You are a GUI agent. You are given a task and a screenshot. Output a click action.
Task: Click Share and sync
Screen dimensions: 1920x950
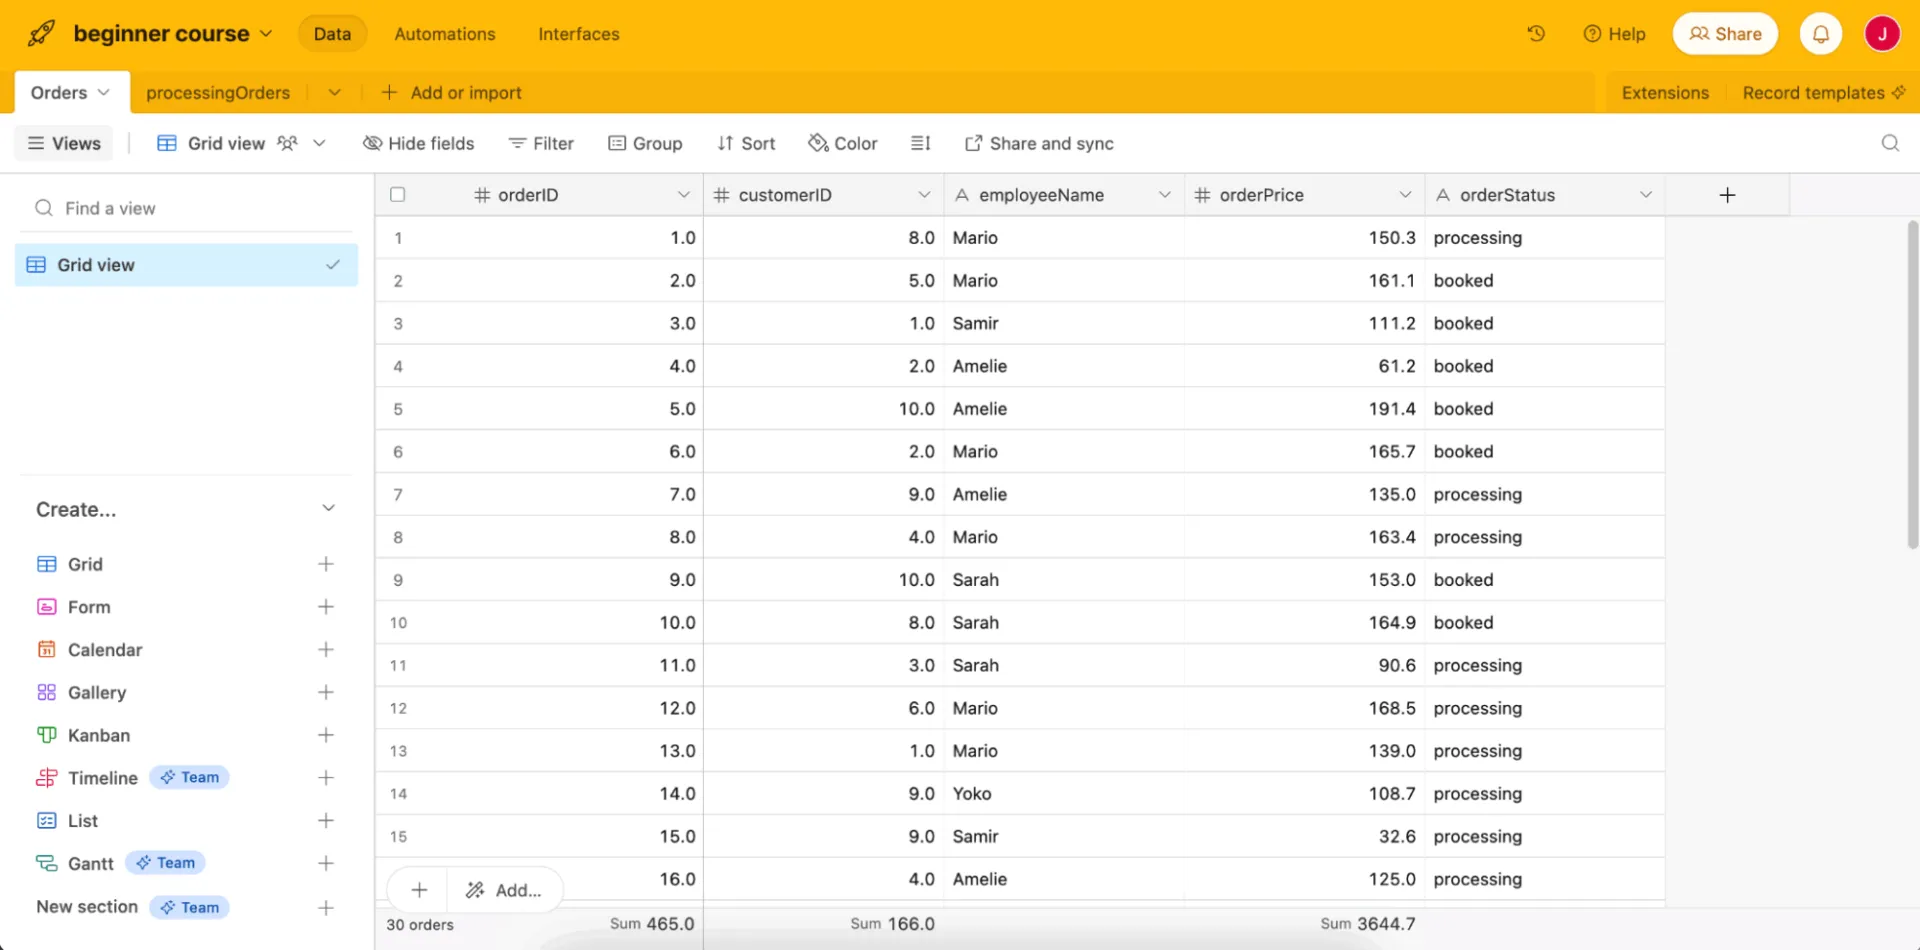(1039, 143)
